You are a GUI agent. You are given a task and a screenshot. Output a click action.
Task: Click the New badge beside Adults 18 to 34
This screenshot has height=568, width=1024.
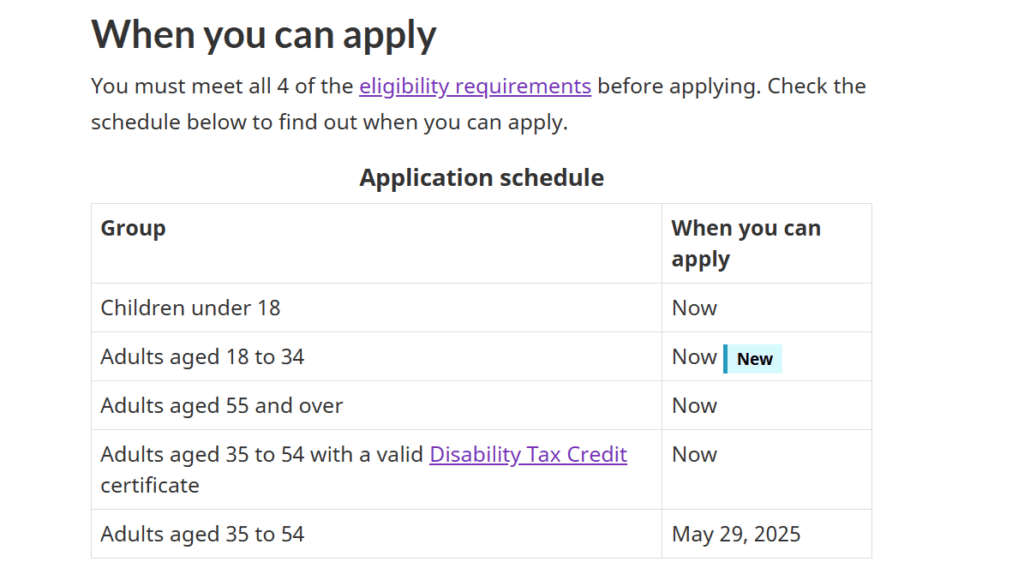[752, 358]
